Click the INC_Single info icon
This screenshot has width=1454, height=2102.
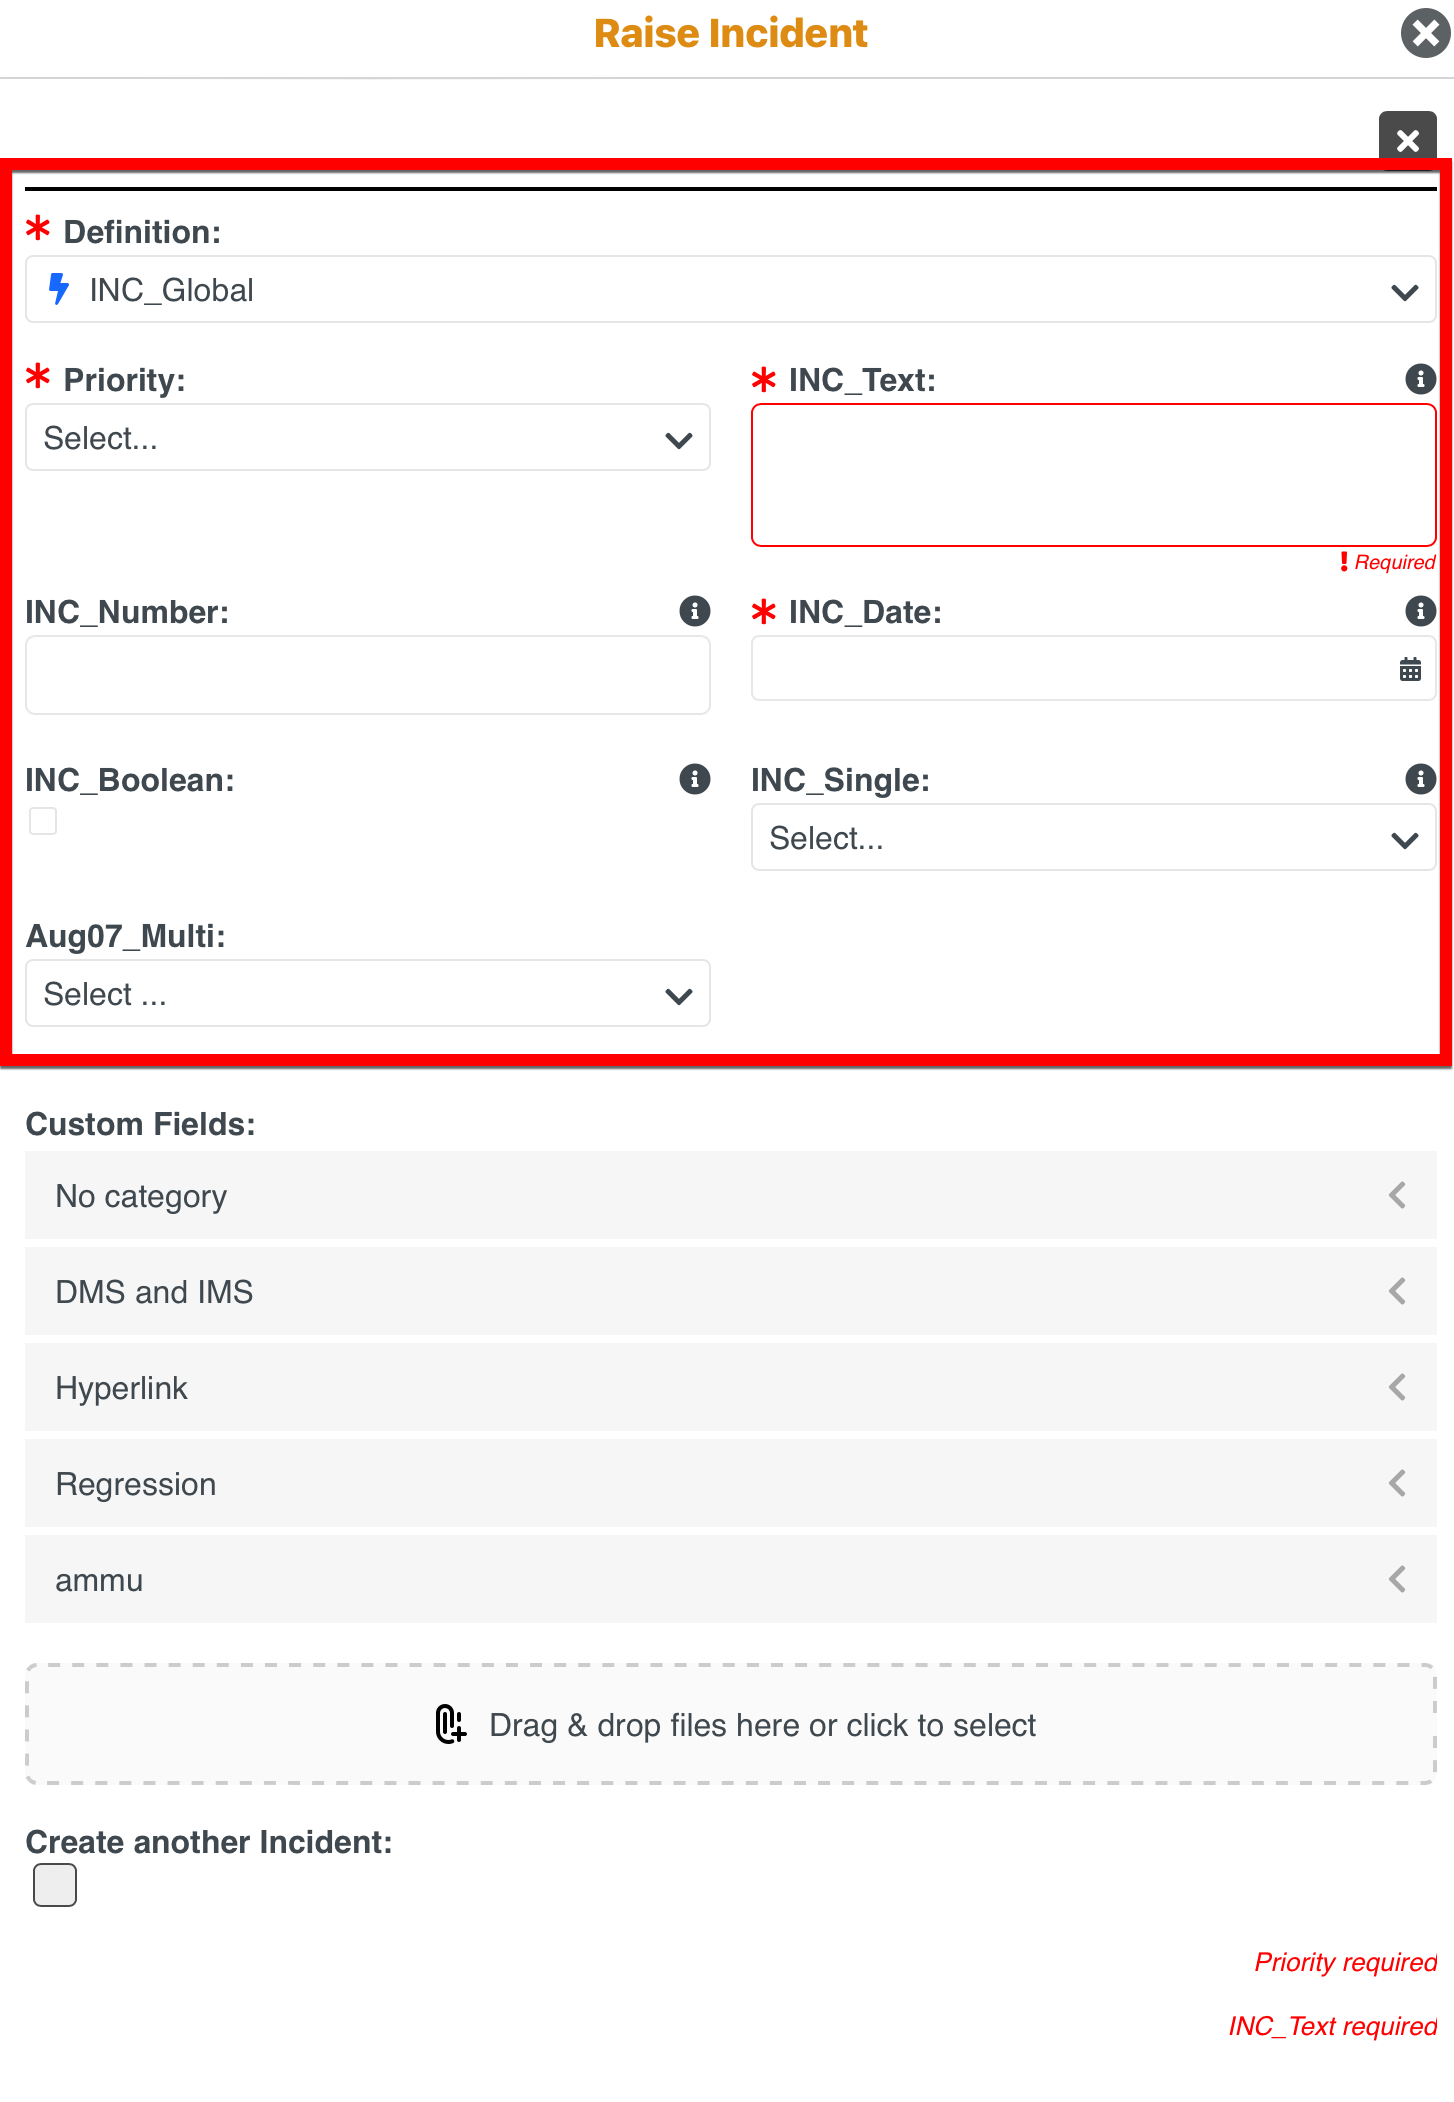point(1420,779)
